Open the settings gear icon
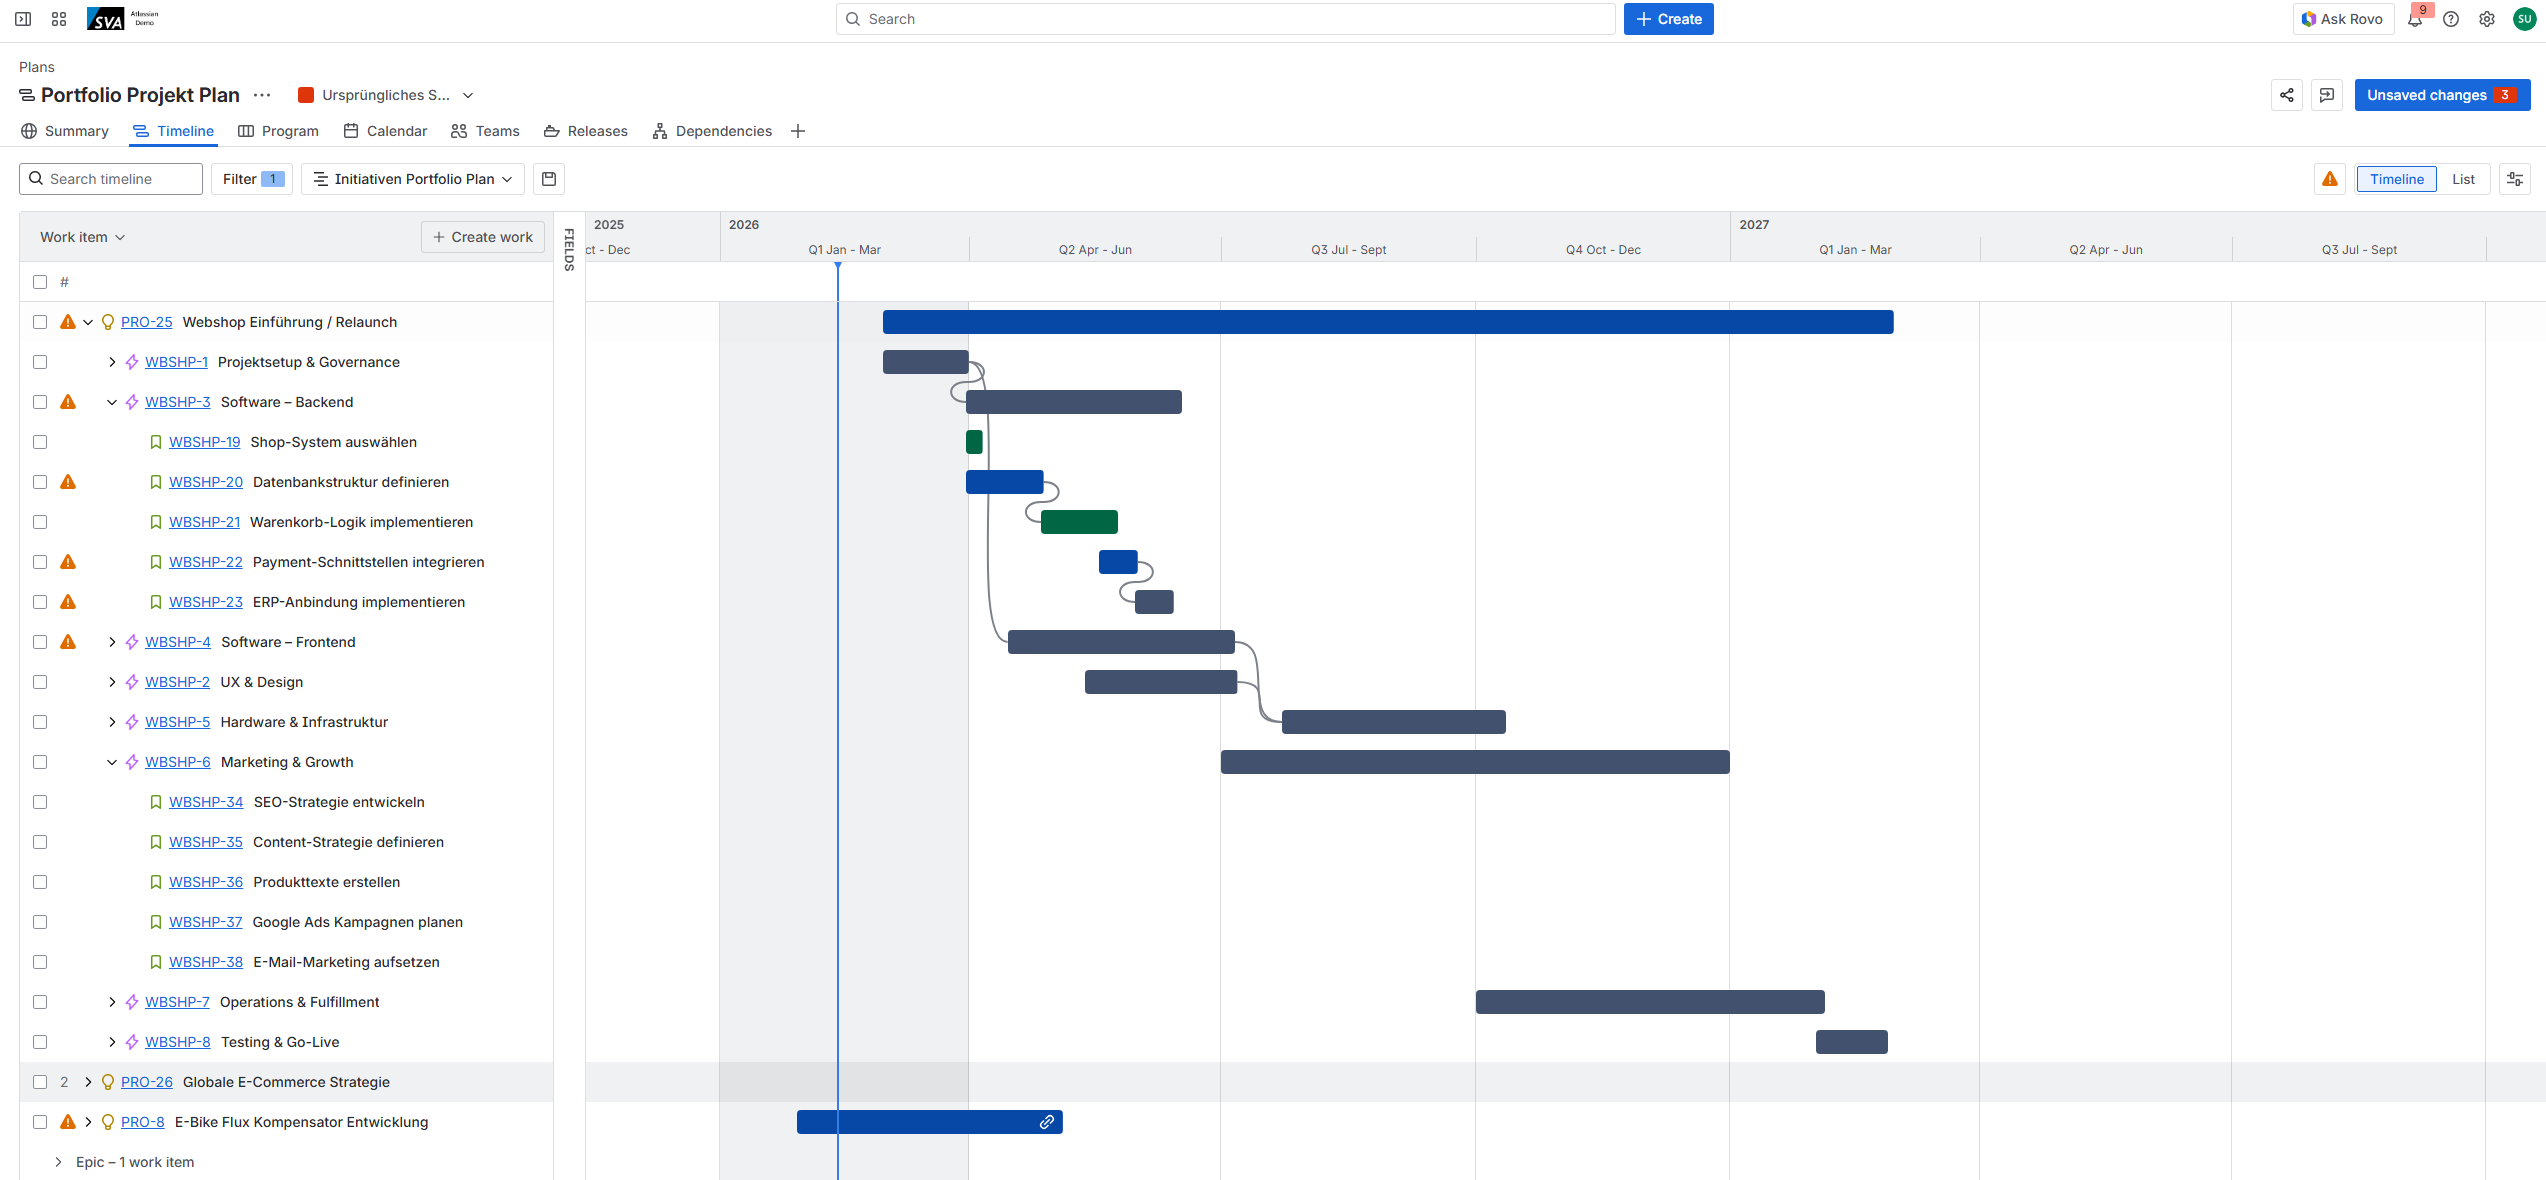 click(x=2487, y=19)
